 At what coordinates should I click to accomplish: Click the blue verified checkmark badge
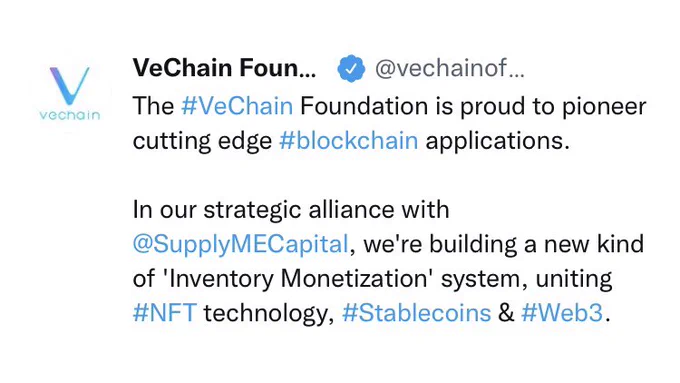coord(351,68)
